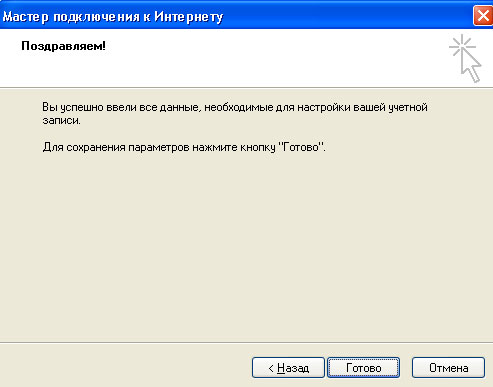Click the separator line above the buttons
Screen dimensions: 493x387
(x=246, y=342)
